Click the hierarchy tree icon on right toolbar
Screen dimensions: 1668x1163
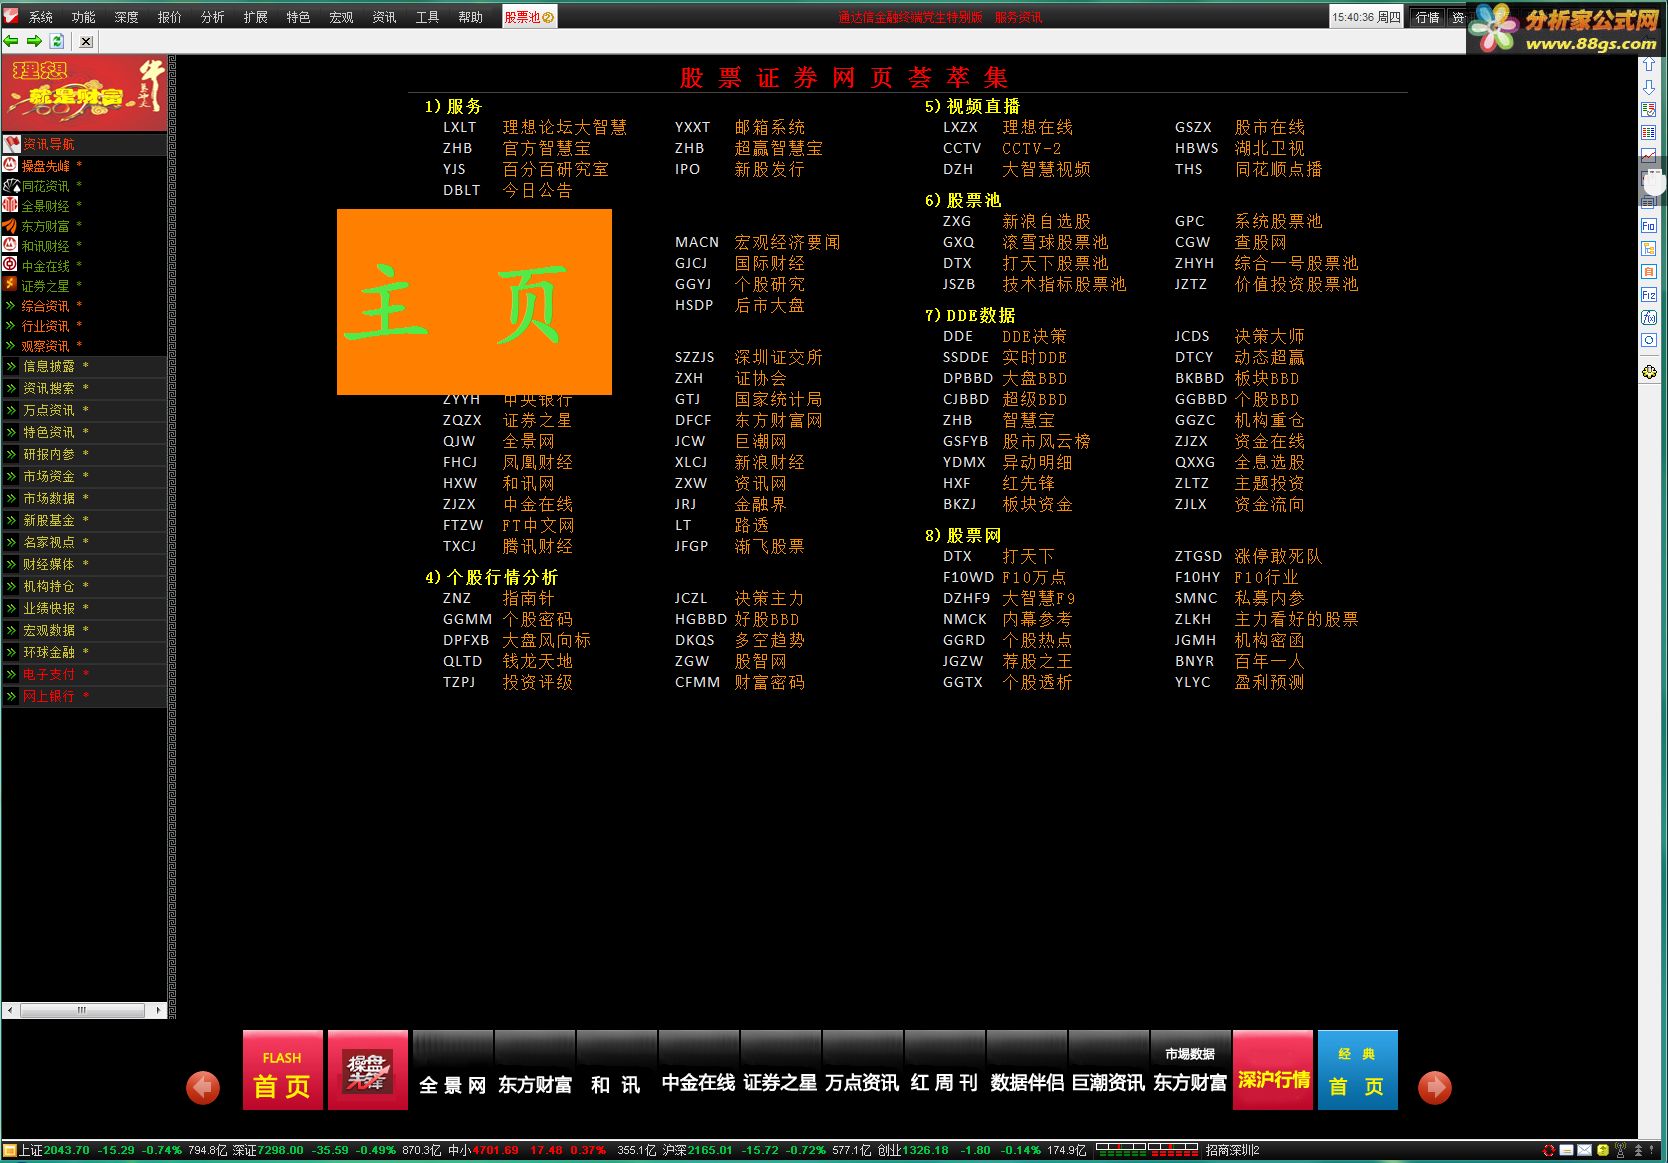click(x=1649, y=248)
